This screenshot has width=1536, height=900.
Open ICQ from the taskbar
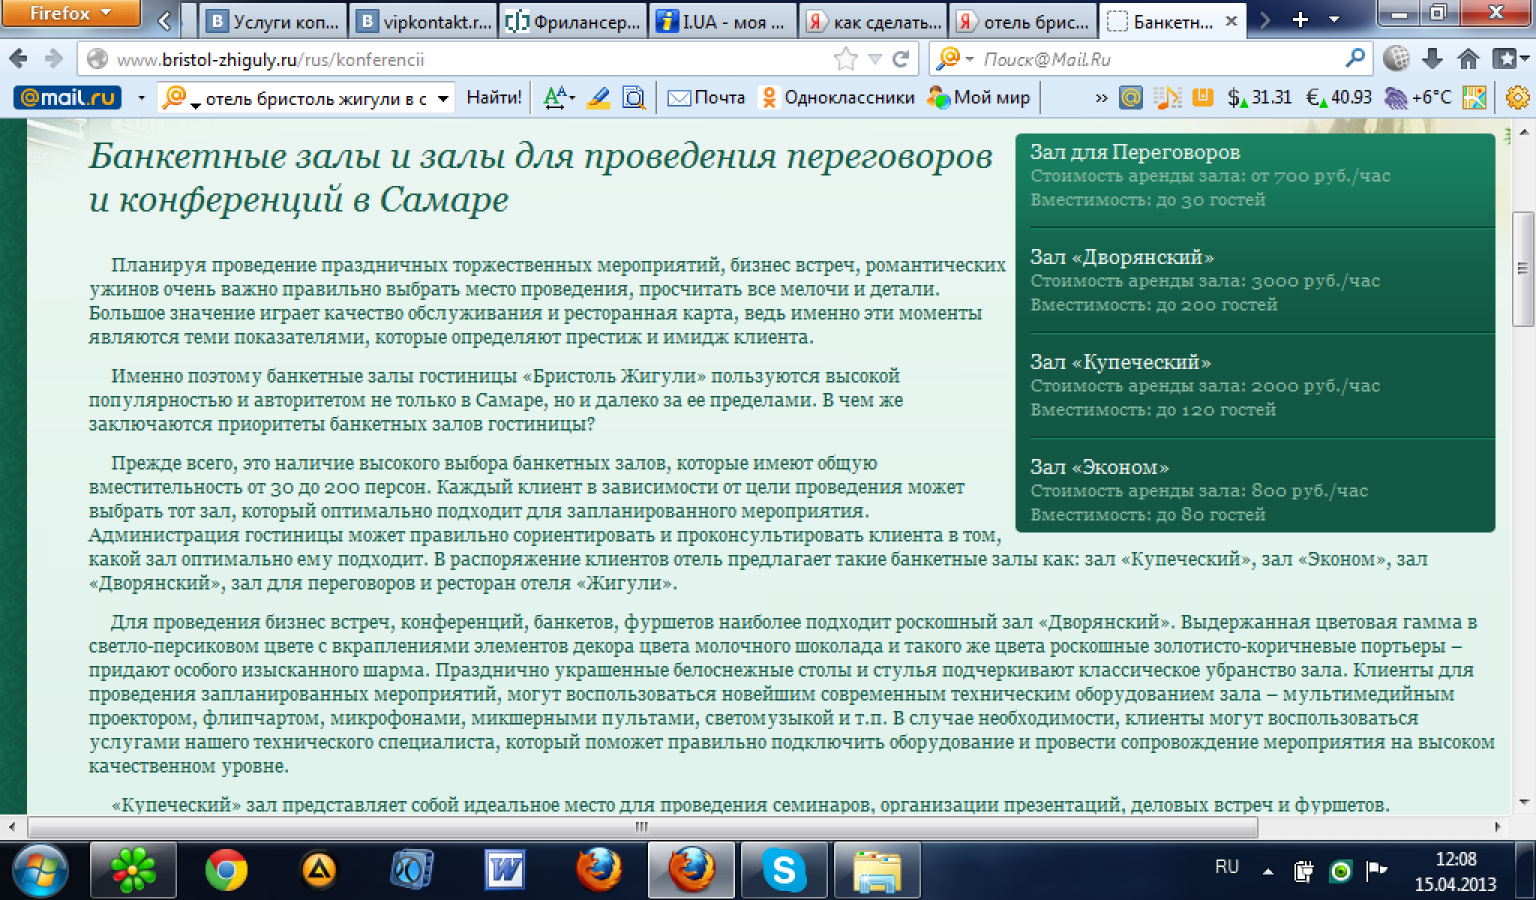pyautogui.click(x=133, y=870)
